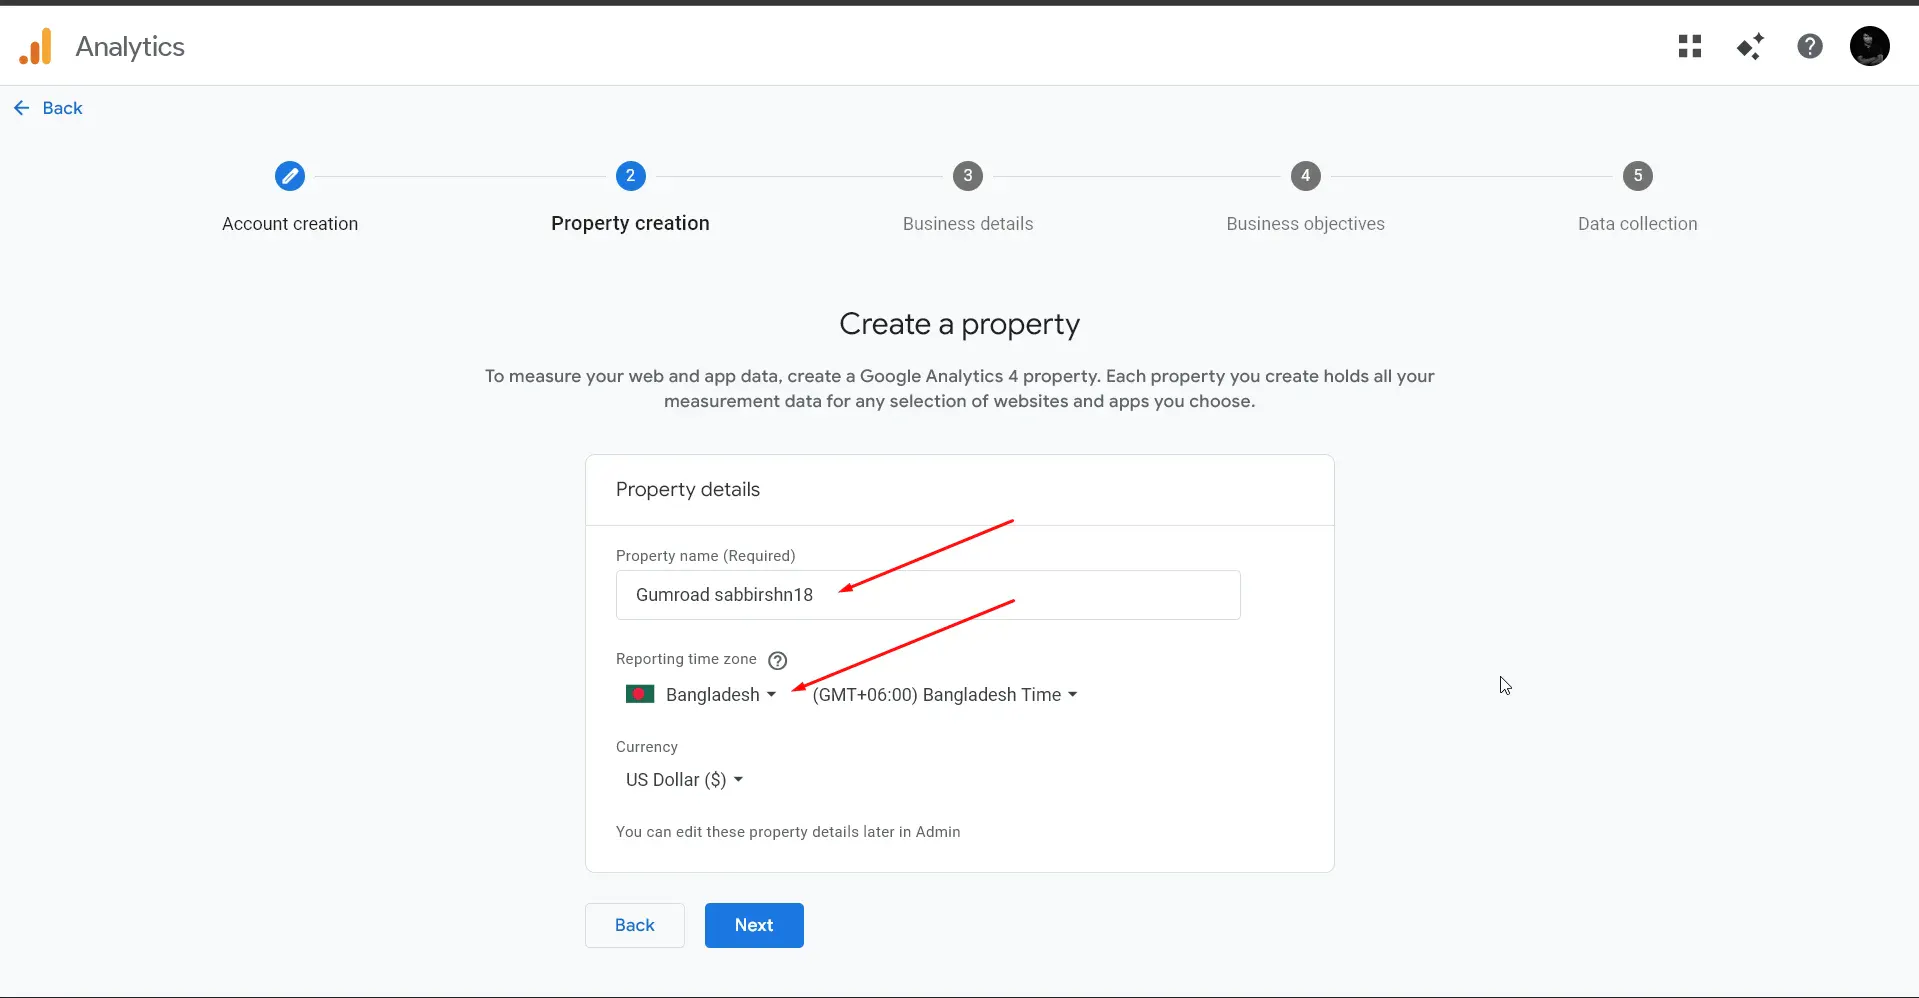The height and width of the screenshot is (998, 1919).
Task: Click the Bangladesh flag icon
Action: point(640,694)
